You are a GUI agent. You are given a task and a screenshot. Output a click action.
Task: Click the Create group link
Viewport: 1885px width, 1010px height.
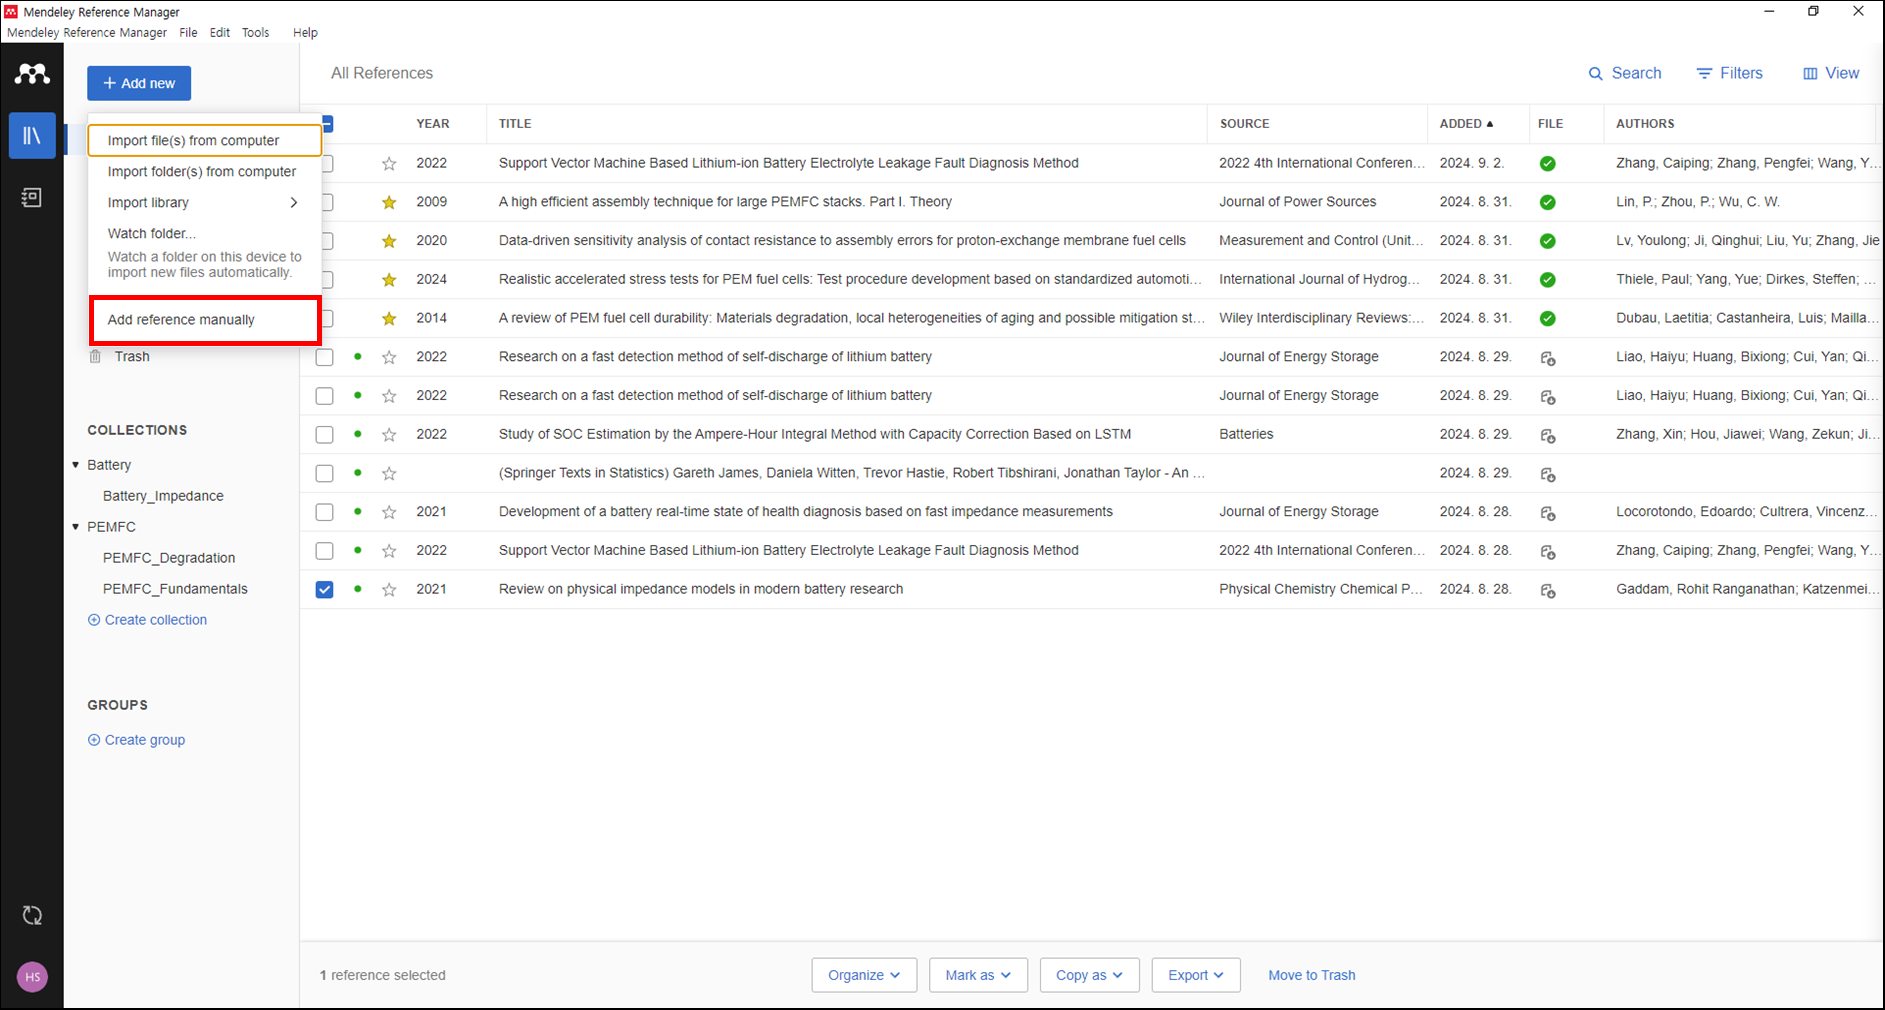click(x=137, y=740)
